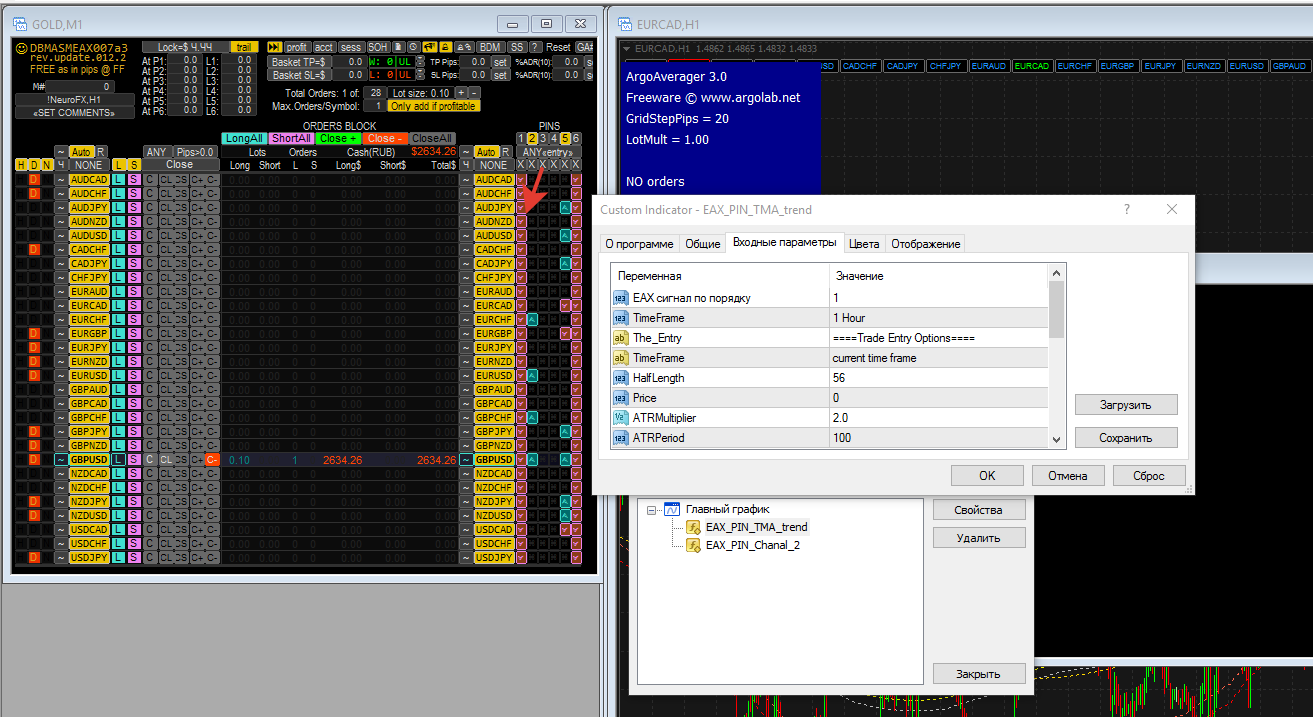Open the current time frame value cell
The width and height of the screenshot is (1313, 717).
tap(938, 358)
